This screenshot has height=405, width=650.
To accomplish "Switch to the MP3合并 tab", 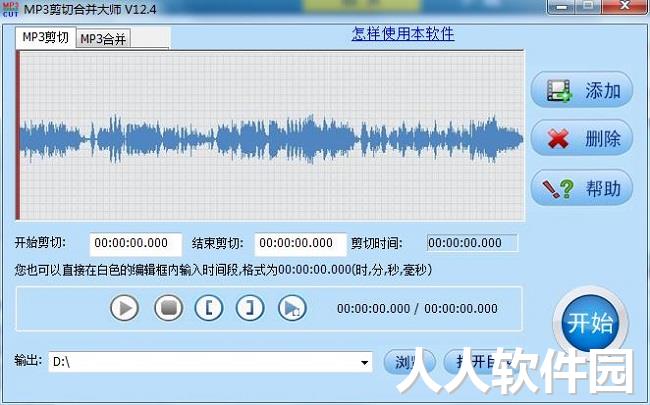I will click(103, 39).
